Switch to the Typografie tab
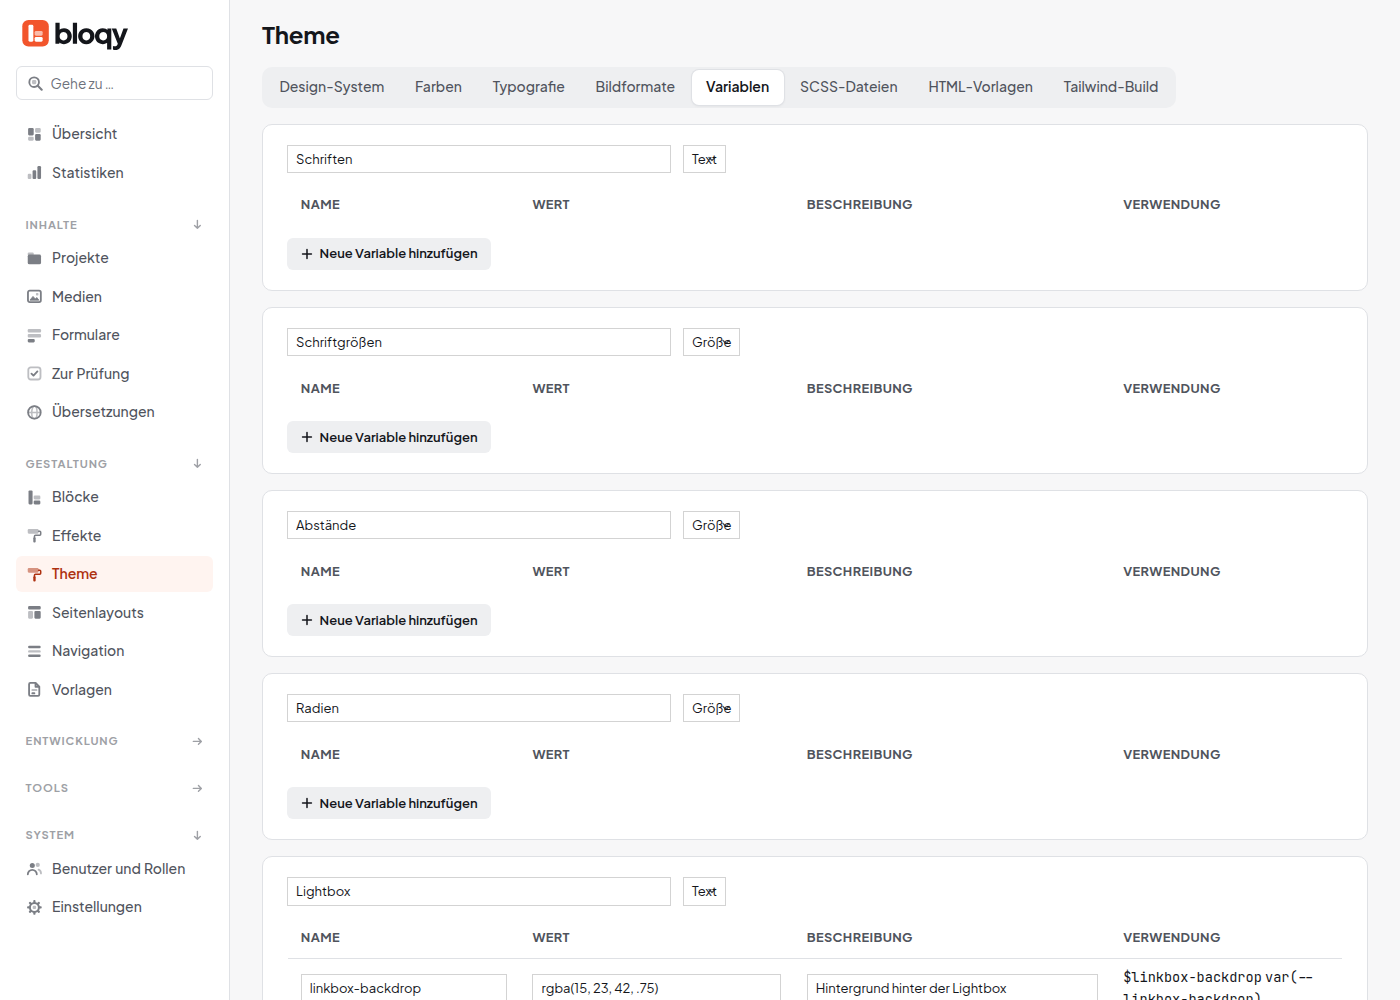1400x1000 pixels. tap(528, 87)
